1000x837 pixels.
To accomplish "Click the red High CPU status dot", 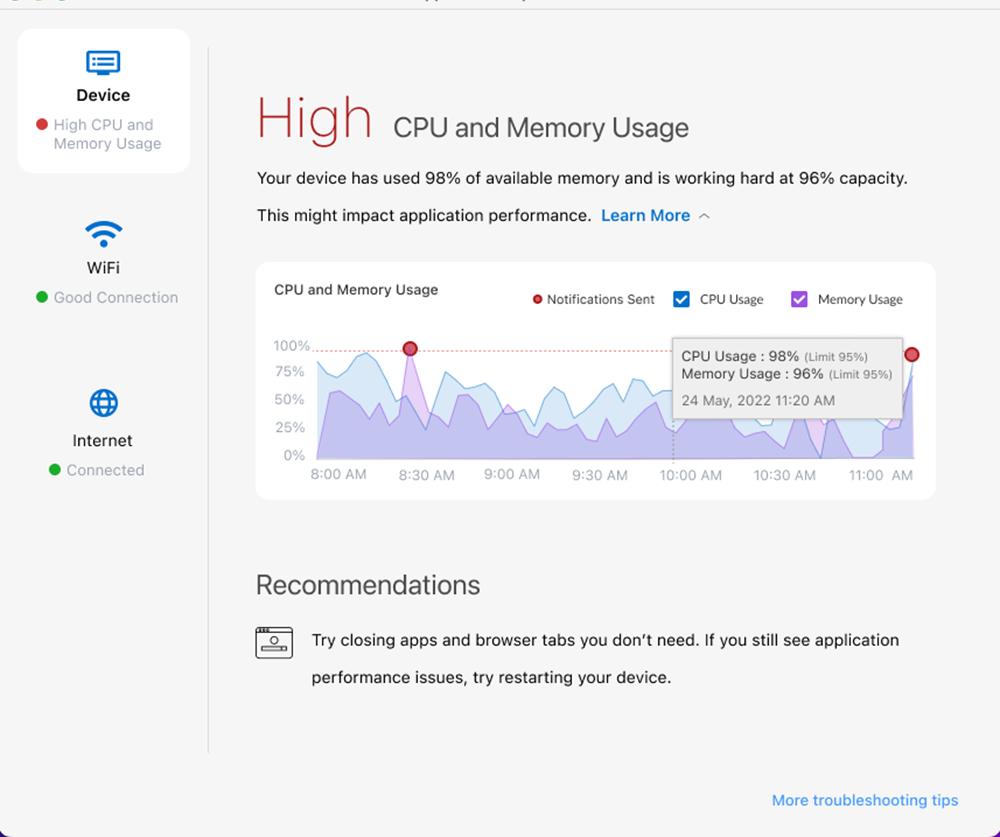I will click(42, 125).
